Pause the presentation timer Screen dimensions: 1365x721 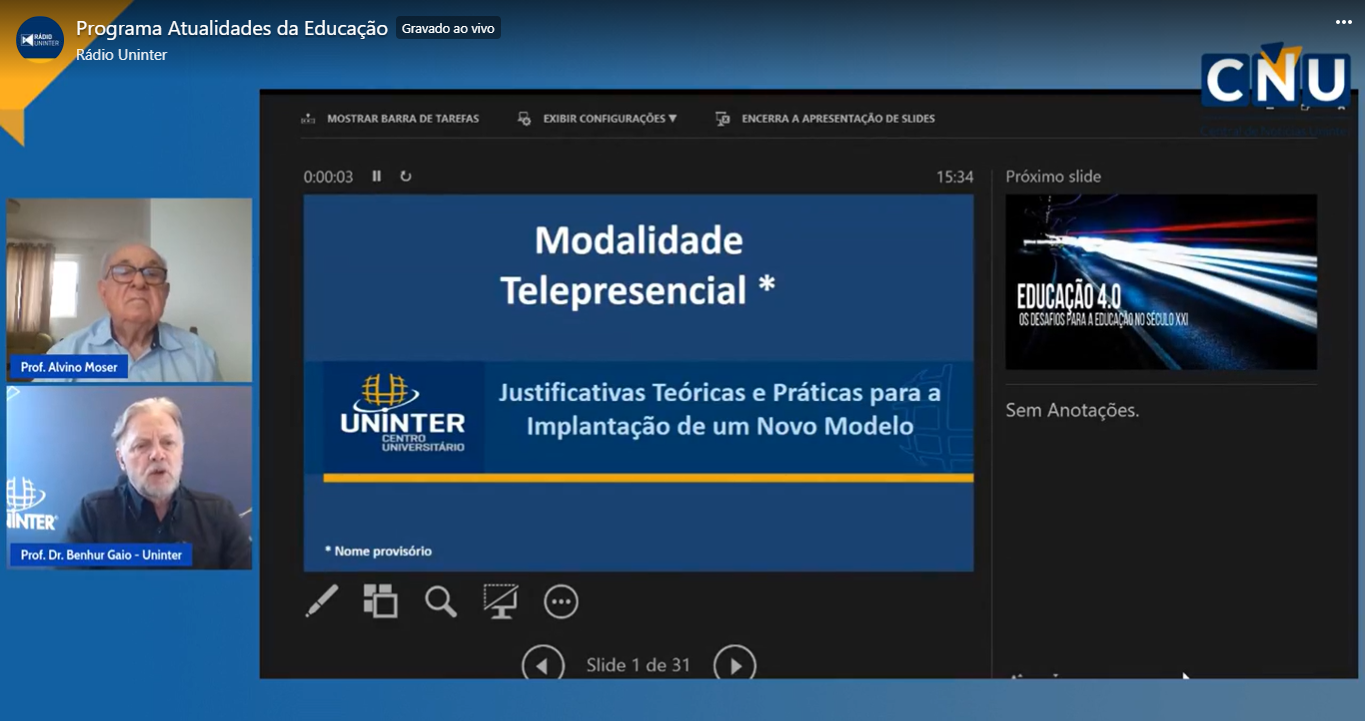[x=377, y=176]
